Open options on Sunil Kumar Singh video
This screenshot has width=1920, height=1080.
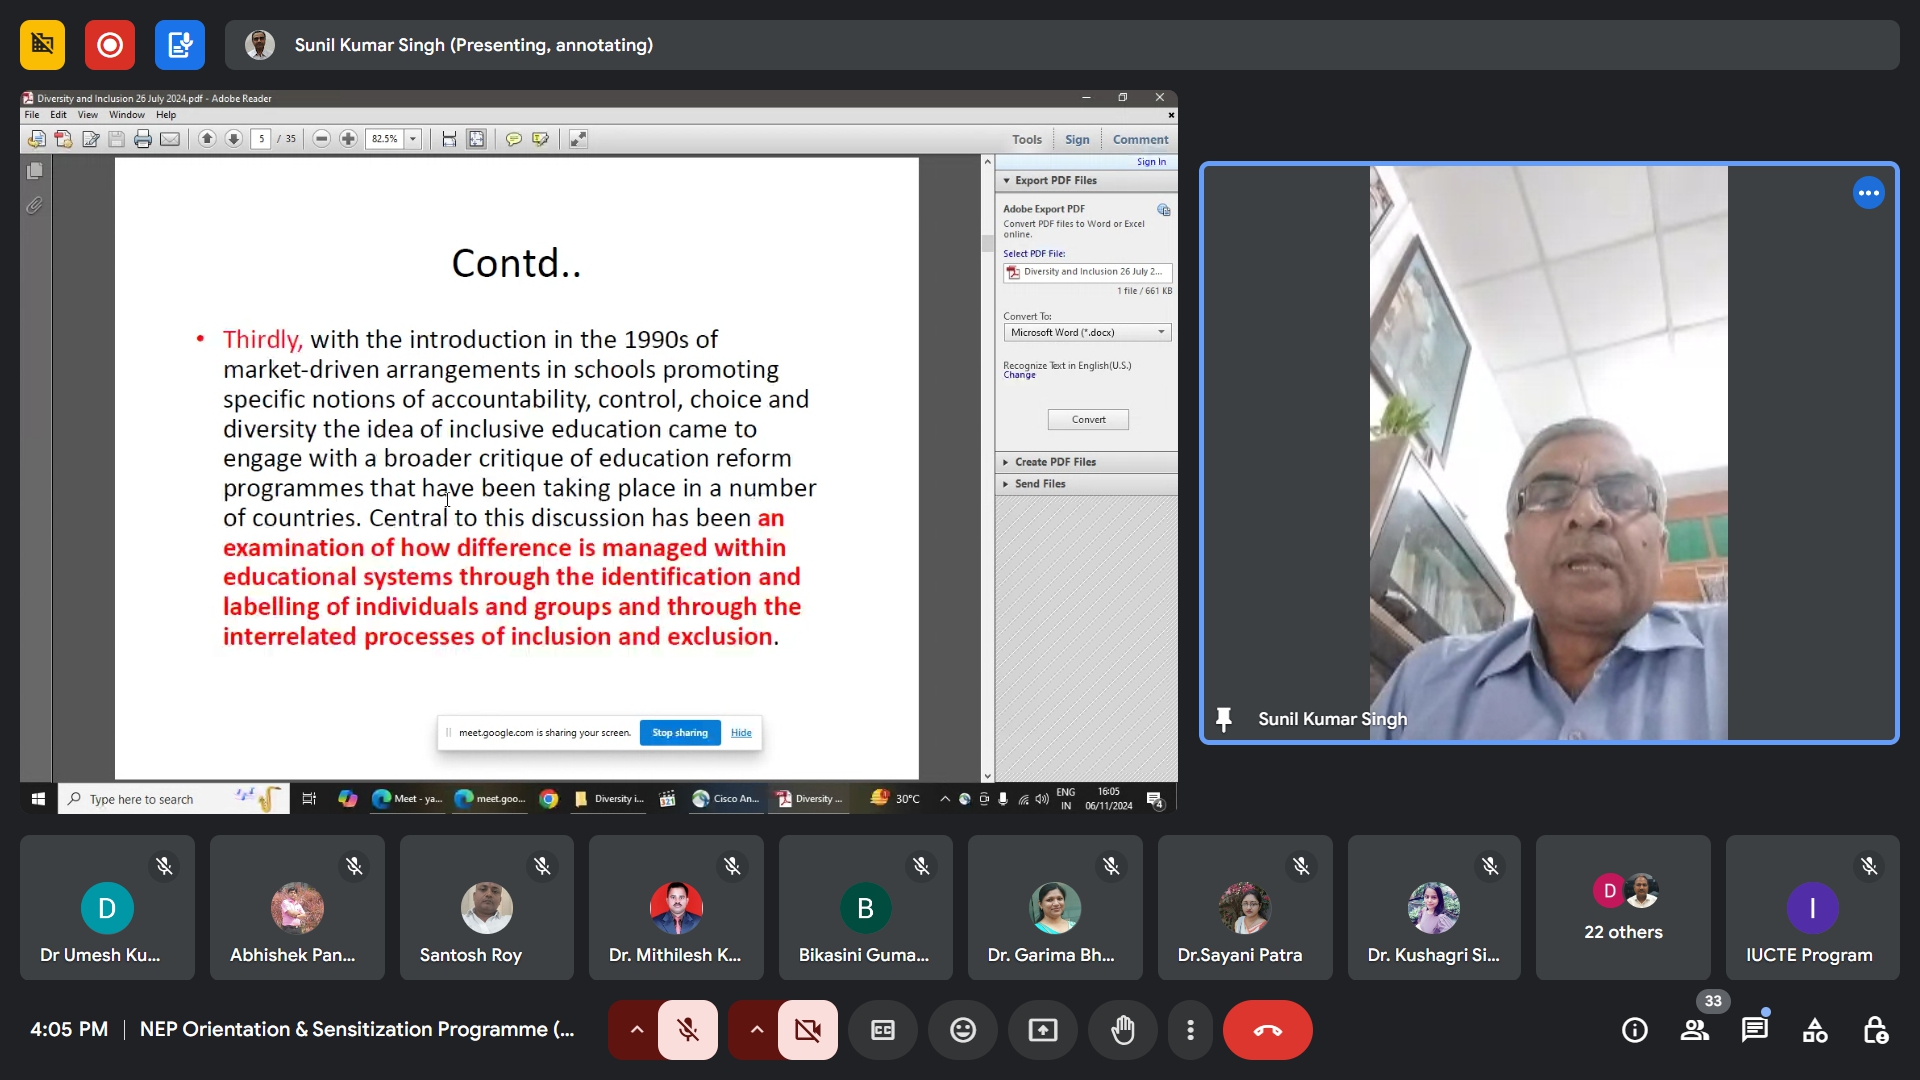click(x=1867, y=193)
